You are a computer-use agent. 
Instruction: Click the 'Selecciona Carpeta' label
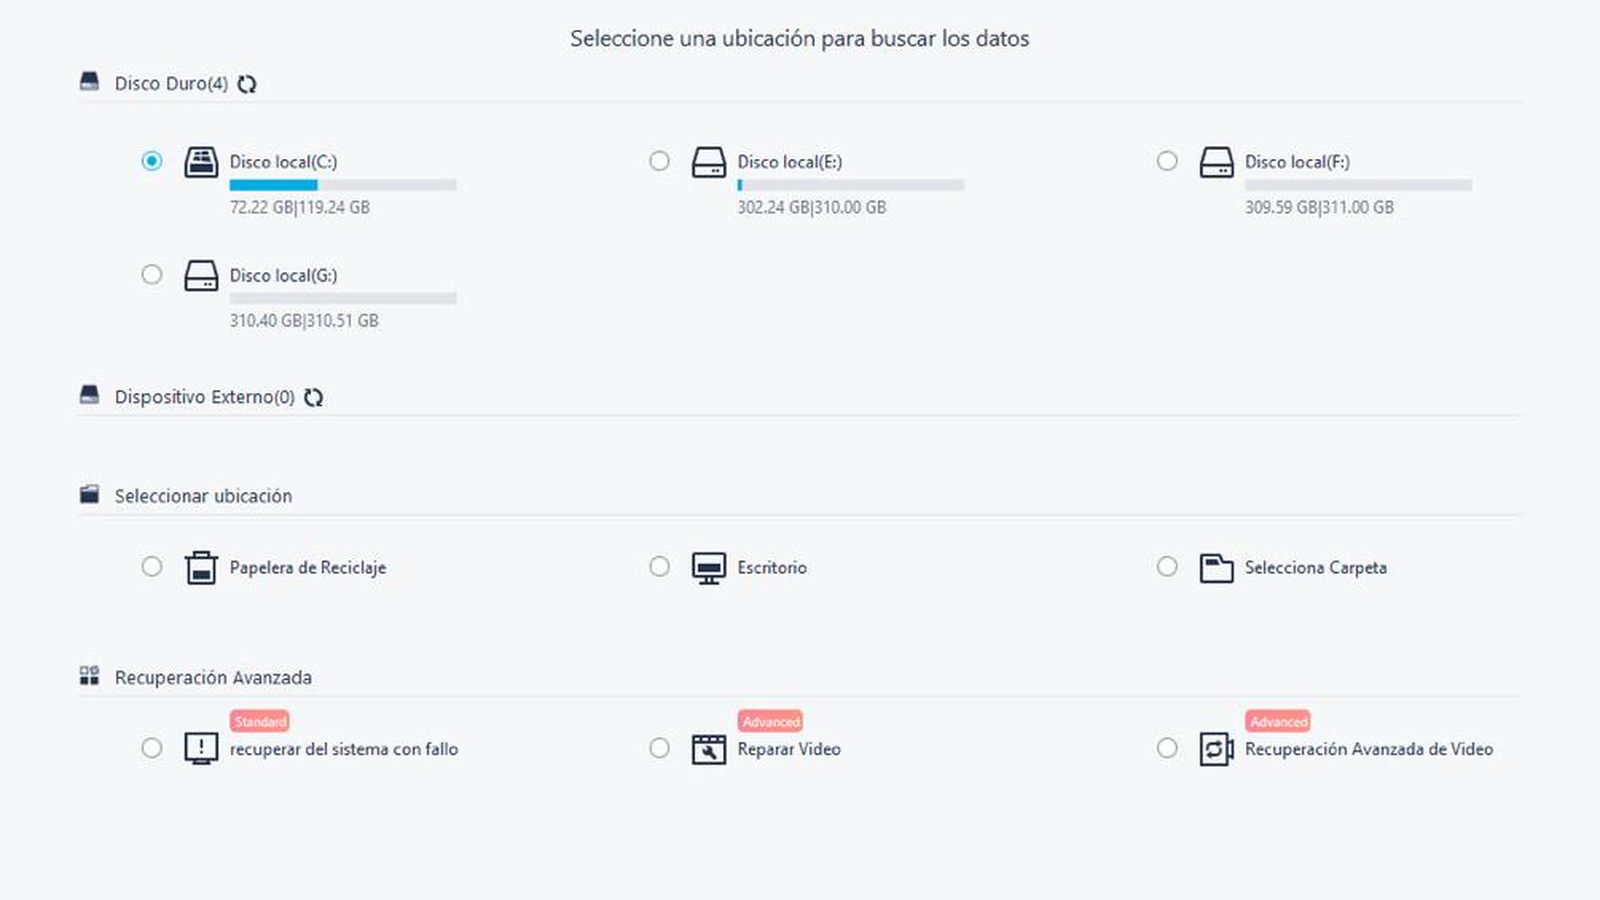pyautogui.click(x=1315, y=568)
